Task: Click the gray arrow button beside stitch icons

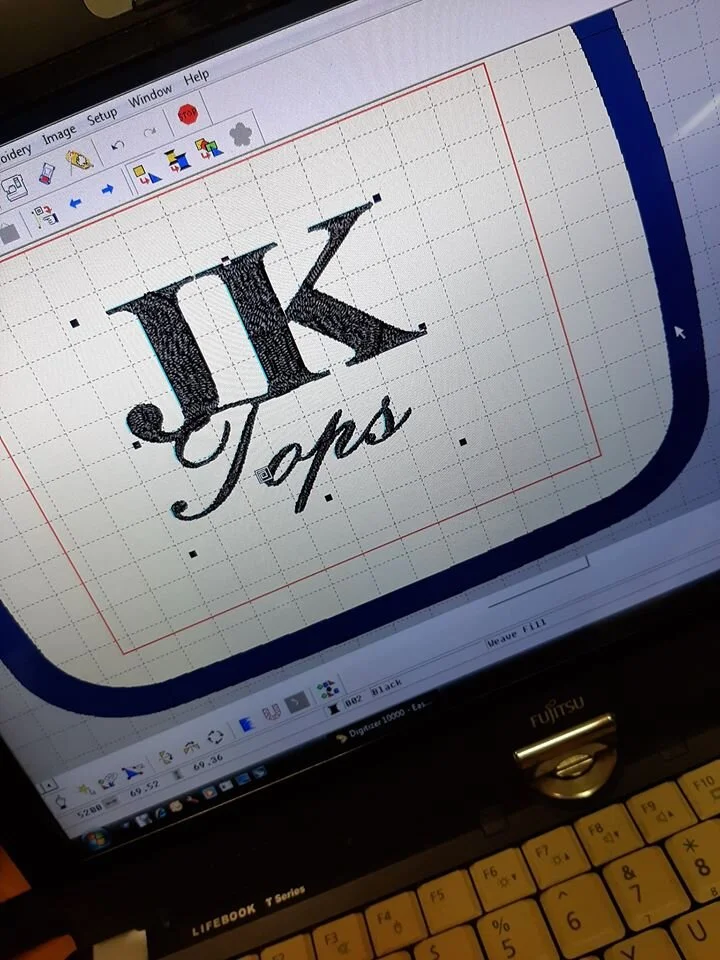Action: pyautogui.click(x=298, y=702)
